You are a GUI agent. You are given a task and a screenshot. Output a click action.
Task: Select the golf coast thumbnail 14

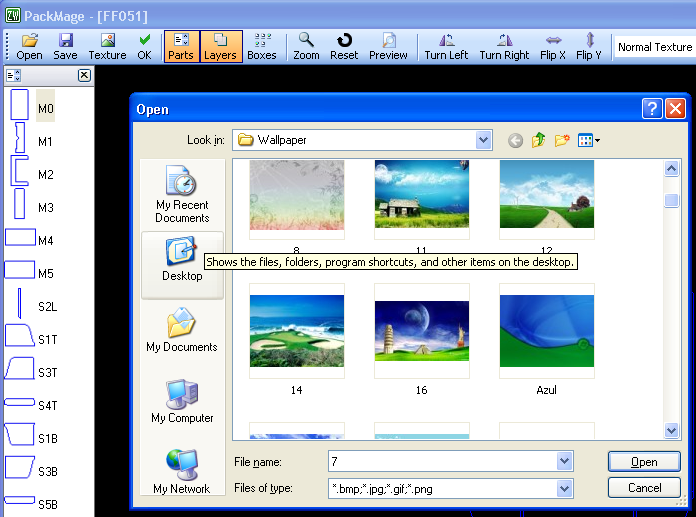pos(297,331)
